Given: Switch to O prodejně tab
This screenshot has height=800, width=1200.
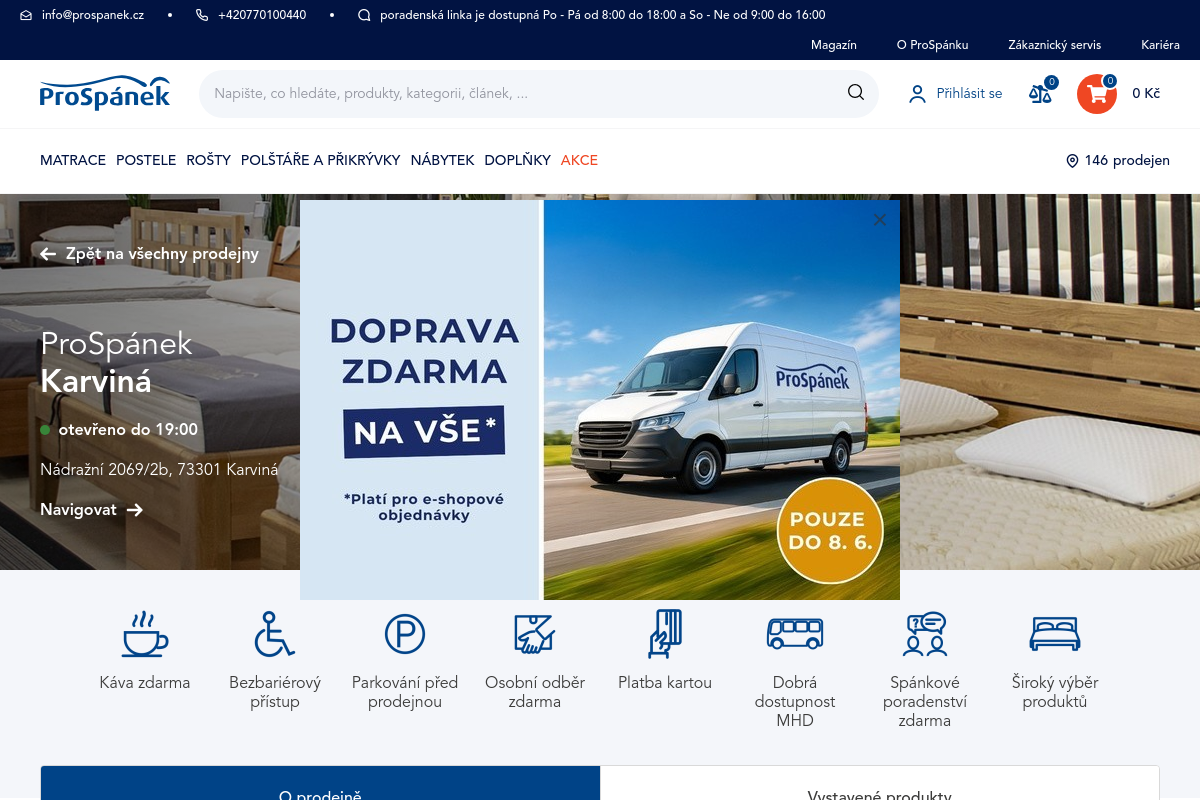Looking at the screenshot, I should pyautogui.click(x=320, y=784).
